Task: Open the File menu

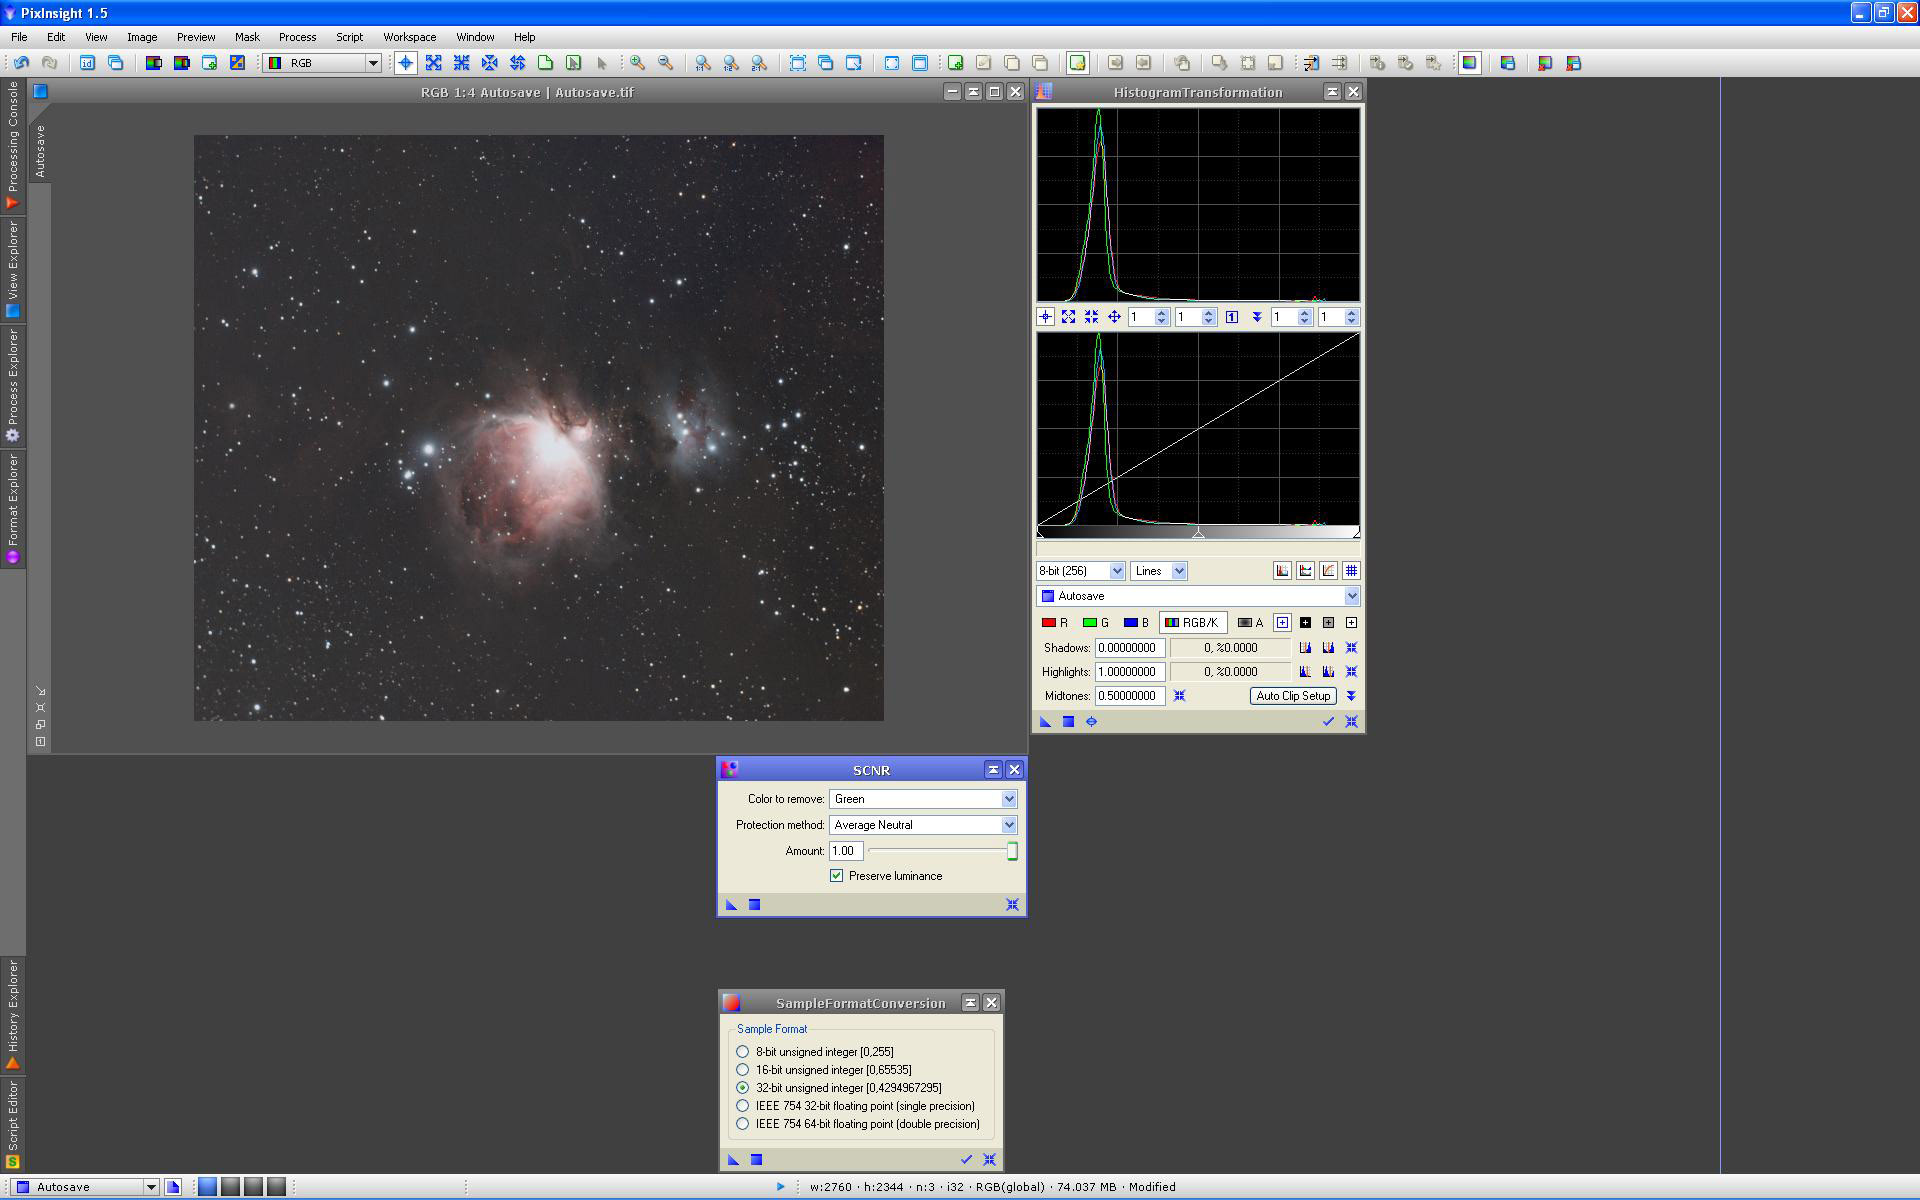Action: (19, 37)
